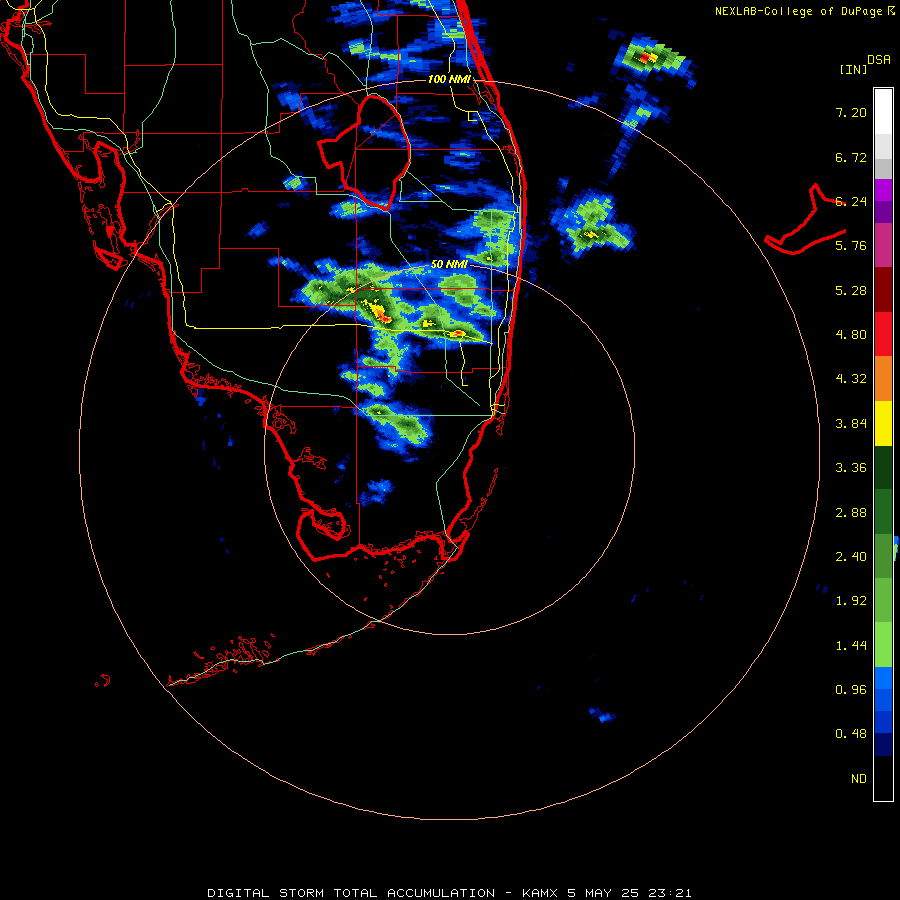
Task: Pick the orange swatch beside 4.32
Action: [883, 379]
